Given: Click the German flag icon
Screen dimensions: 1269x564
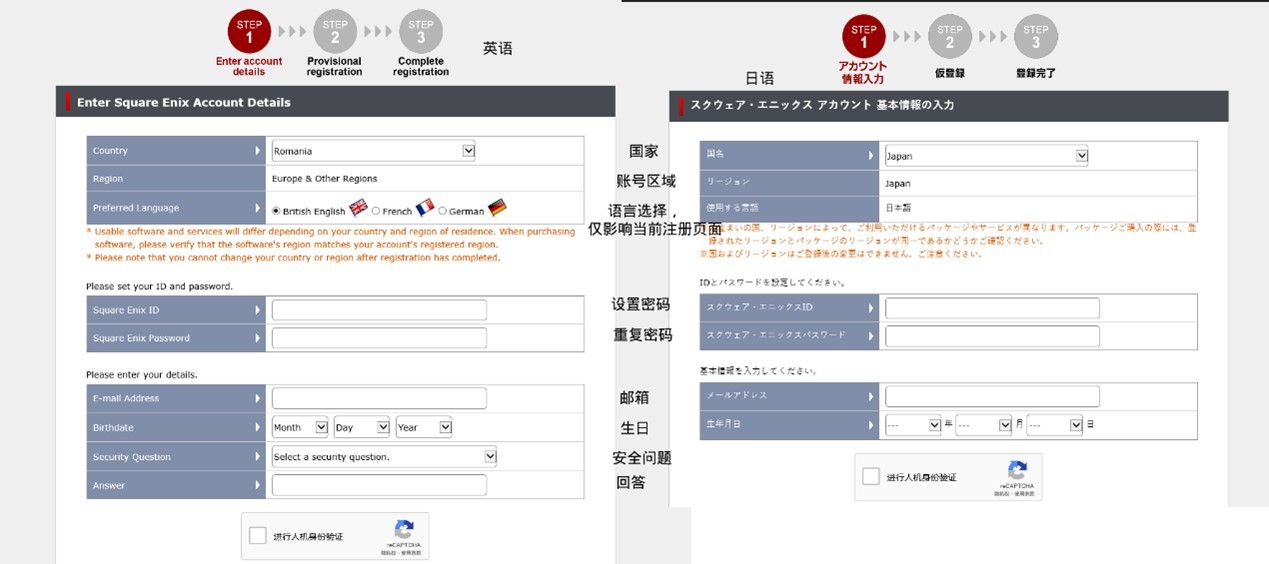Looking at the screenshot, I should tap(497, 208).
